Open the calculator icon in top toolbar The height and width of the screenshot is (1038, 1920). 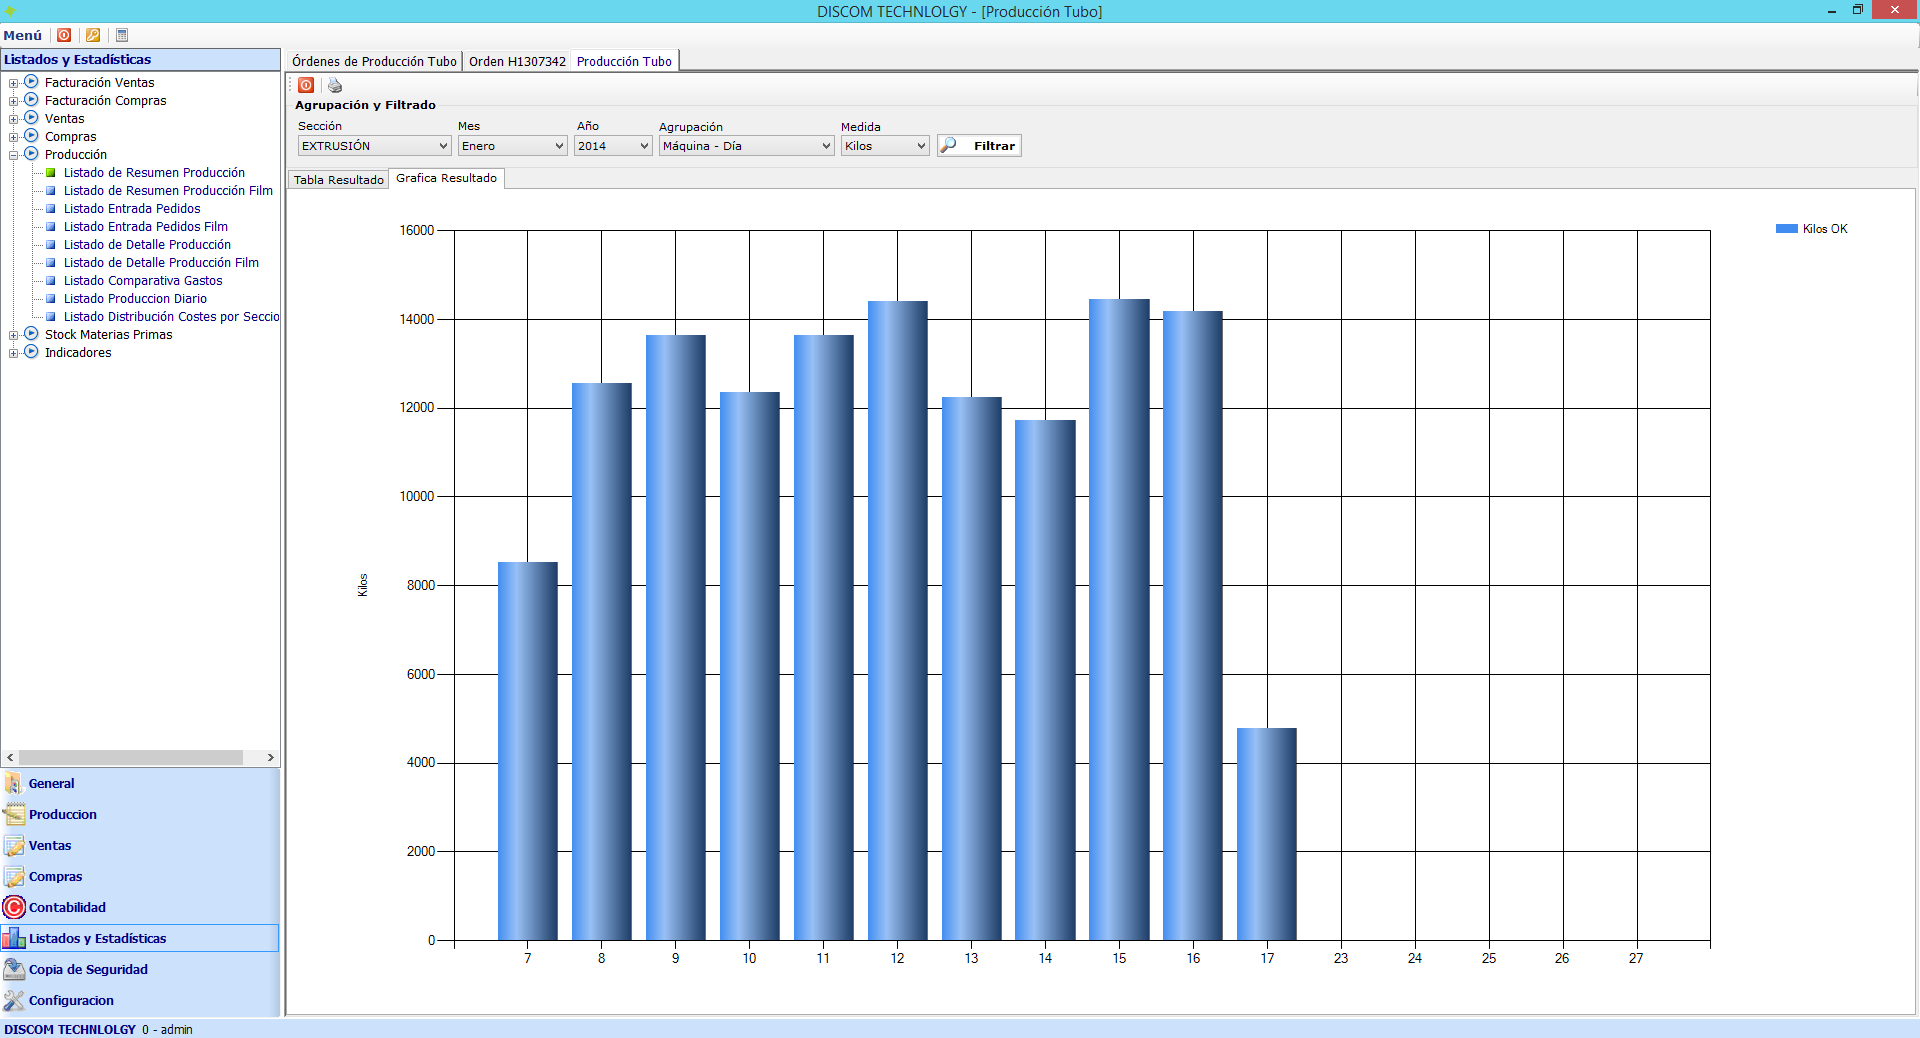point(122,35)
